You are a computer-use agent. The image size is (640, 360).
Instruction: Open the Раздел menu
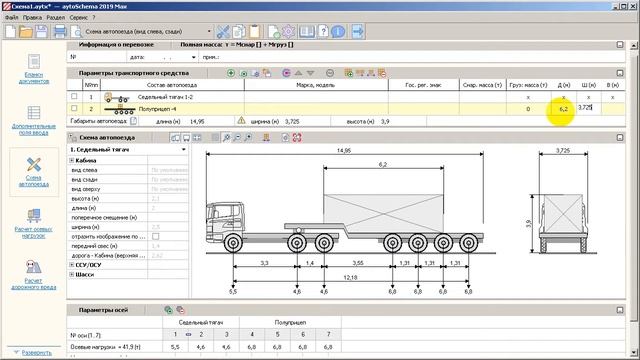click(x=56, y=18)
